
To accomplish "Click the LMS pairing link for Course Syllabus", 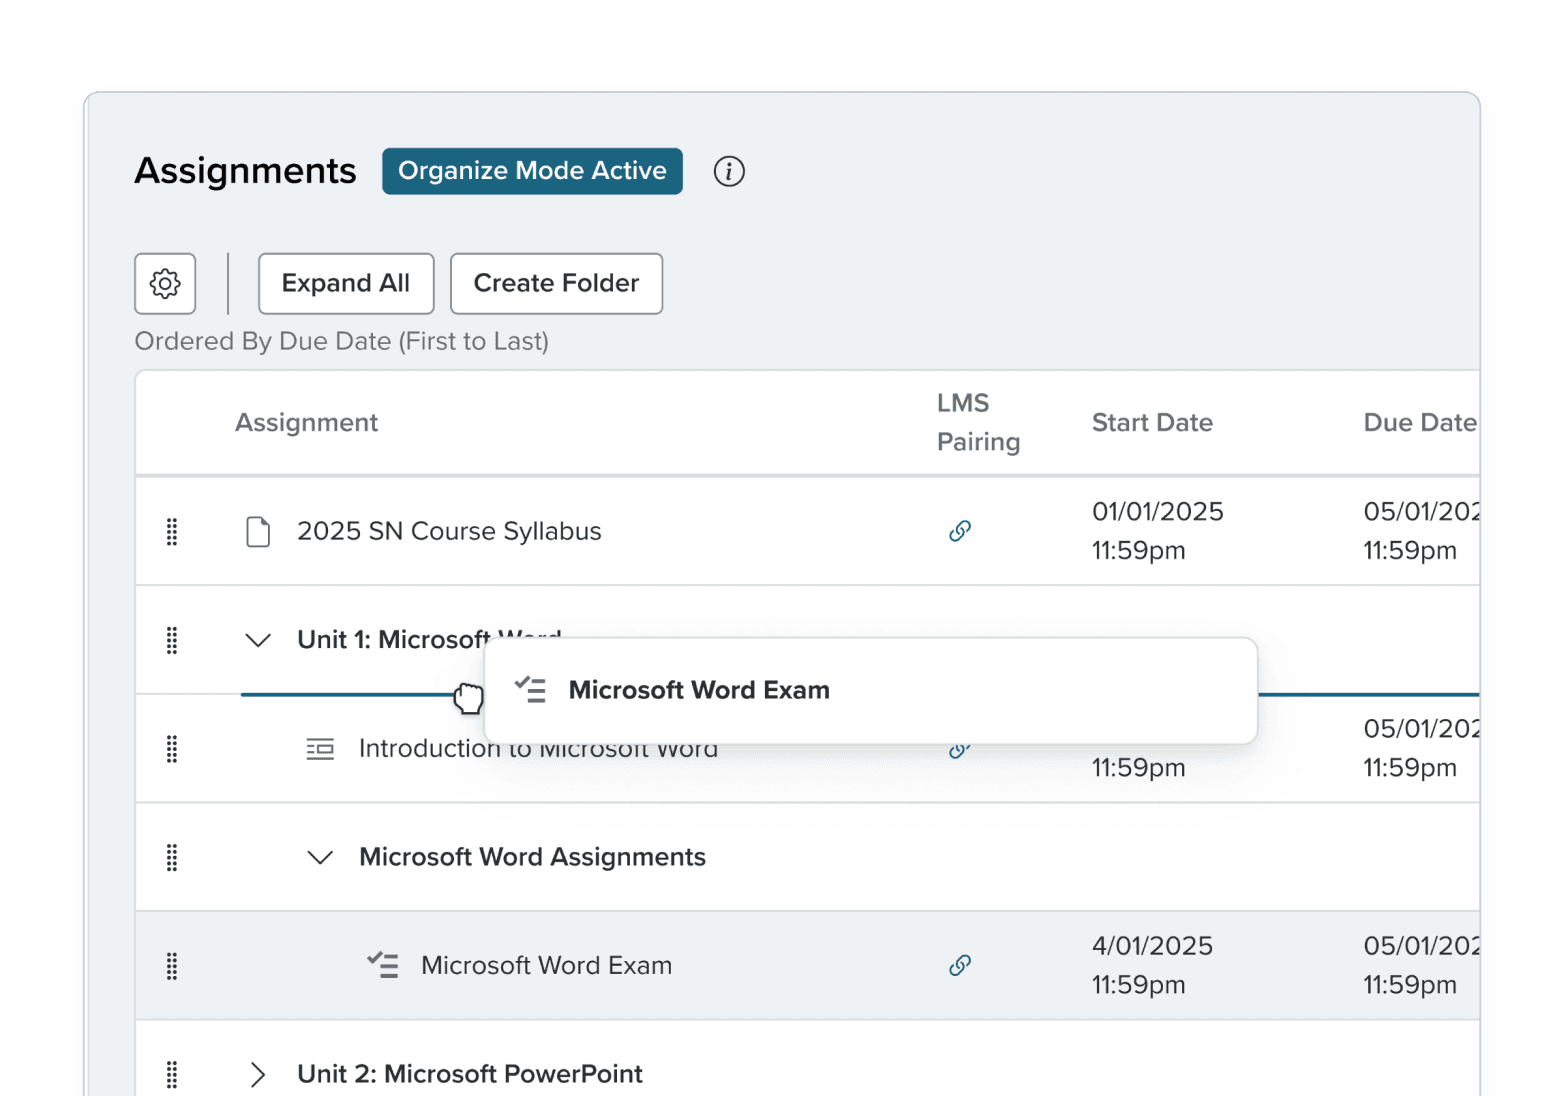I will (x=960, y=531).
